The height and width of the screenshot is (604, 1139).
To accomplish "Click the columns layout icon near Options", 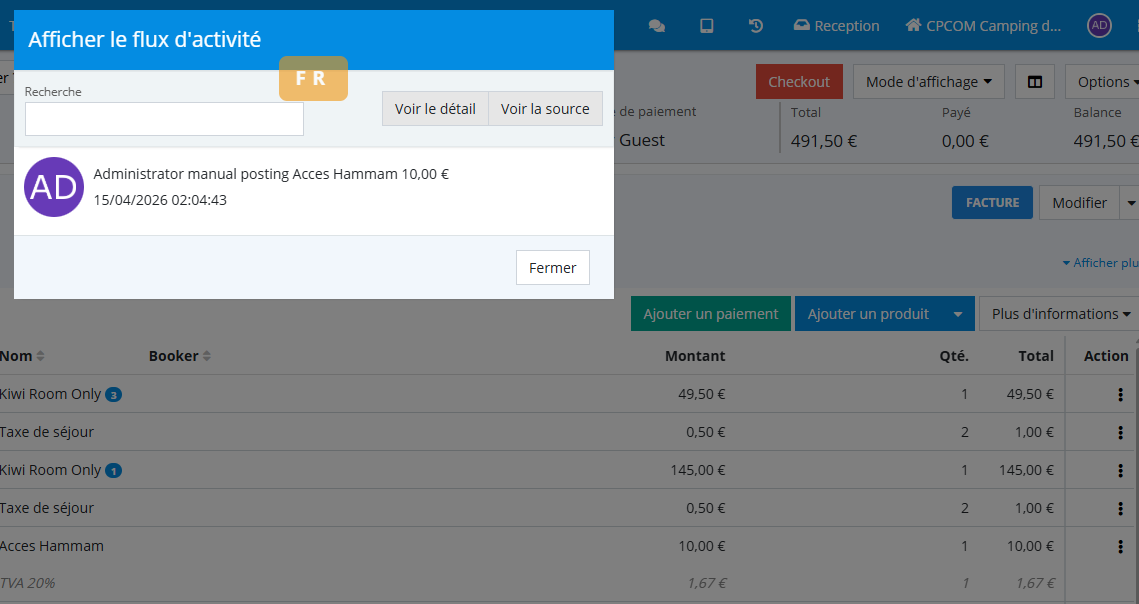I will (1035, 82).
